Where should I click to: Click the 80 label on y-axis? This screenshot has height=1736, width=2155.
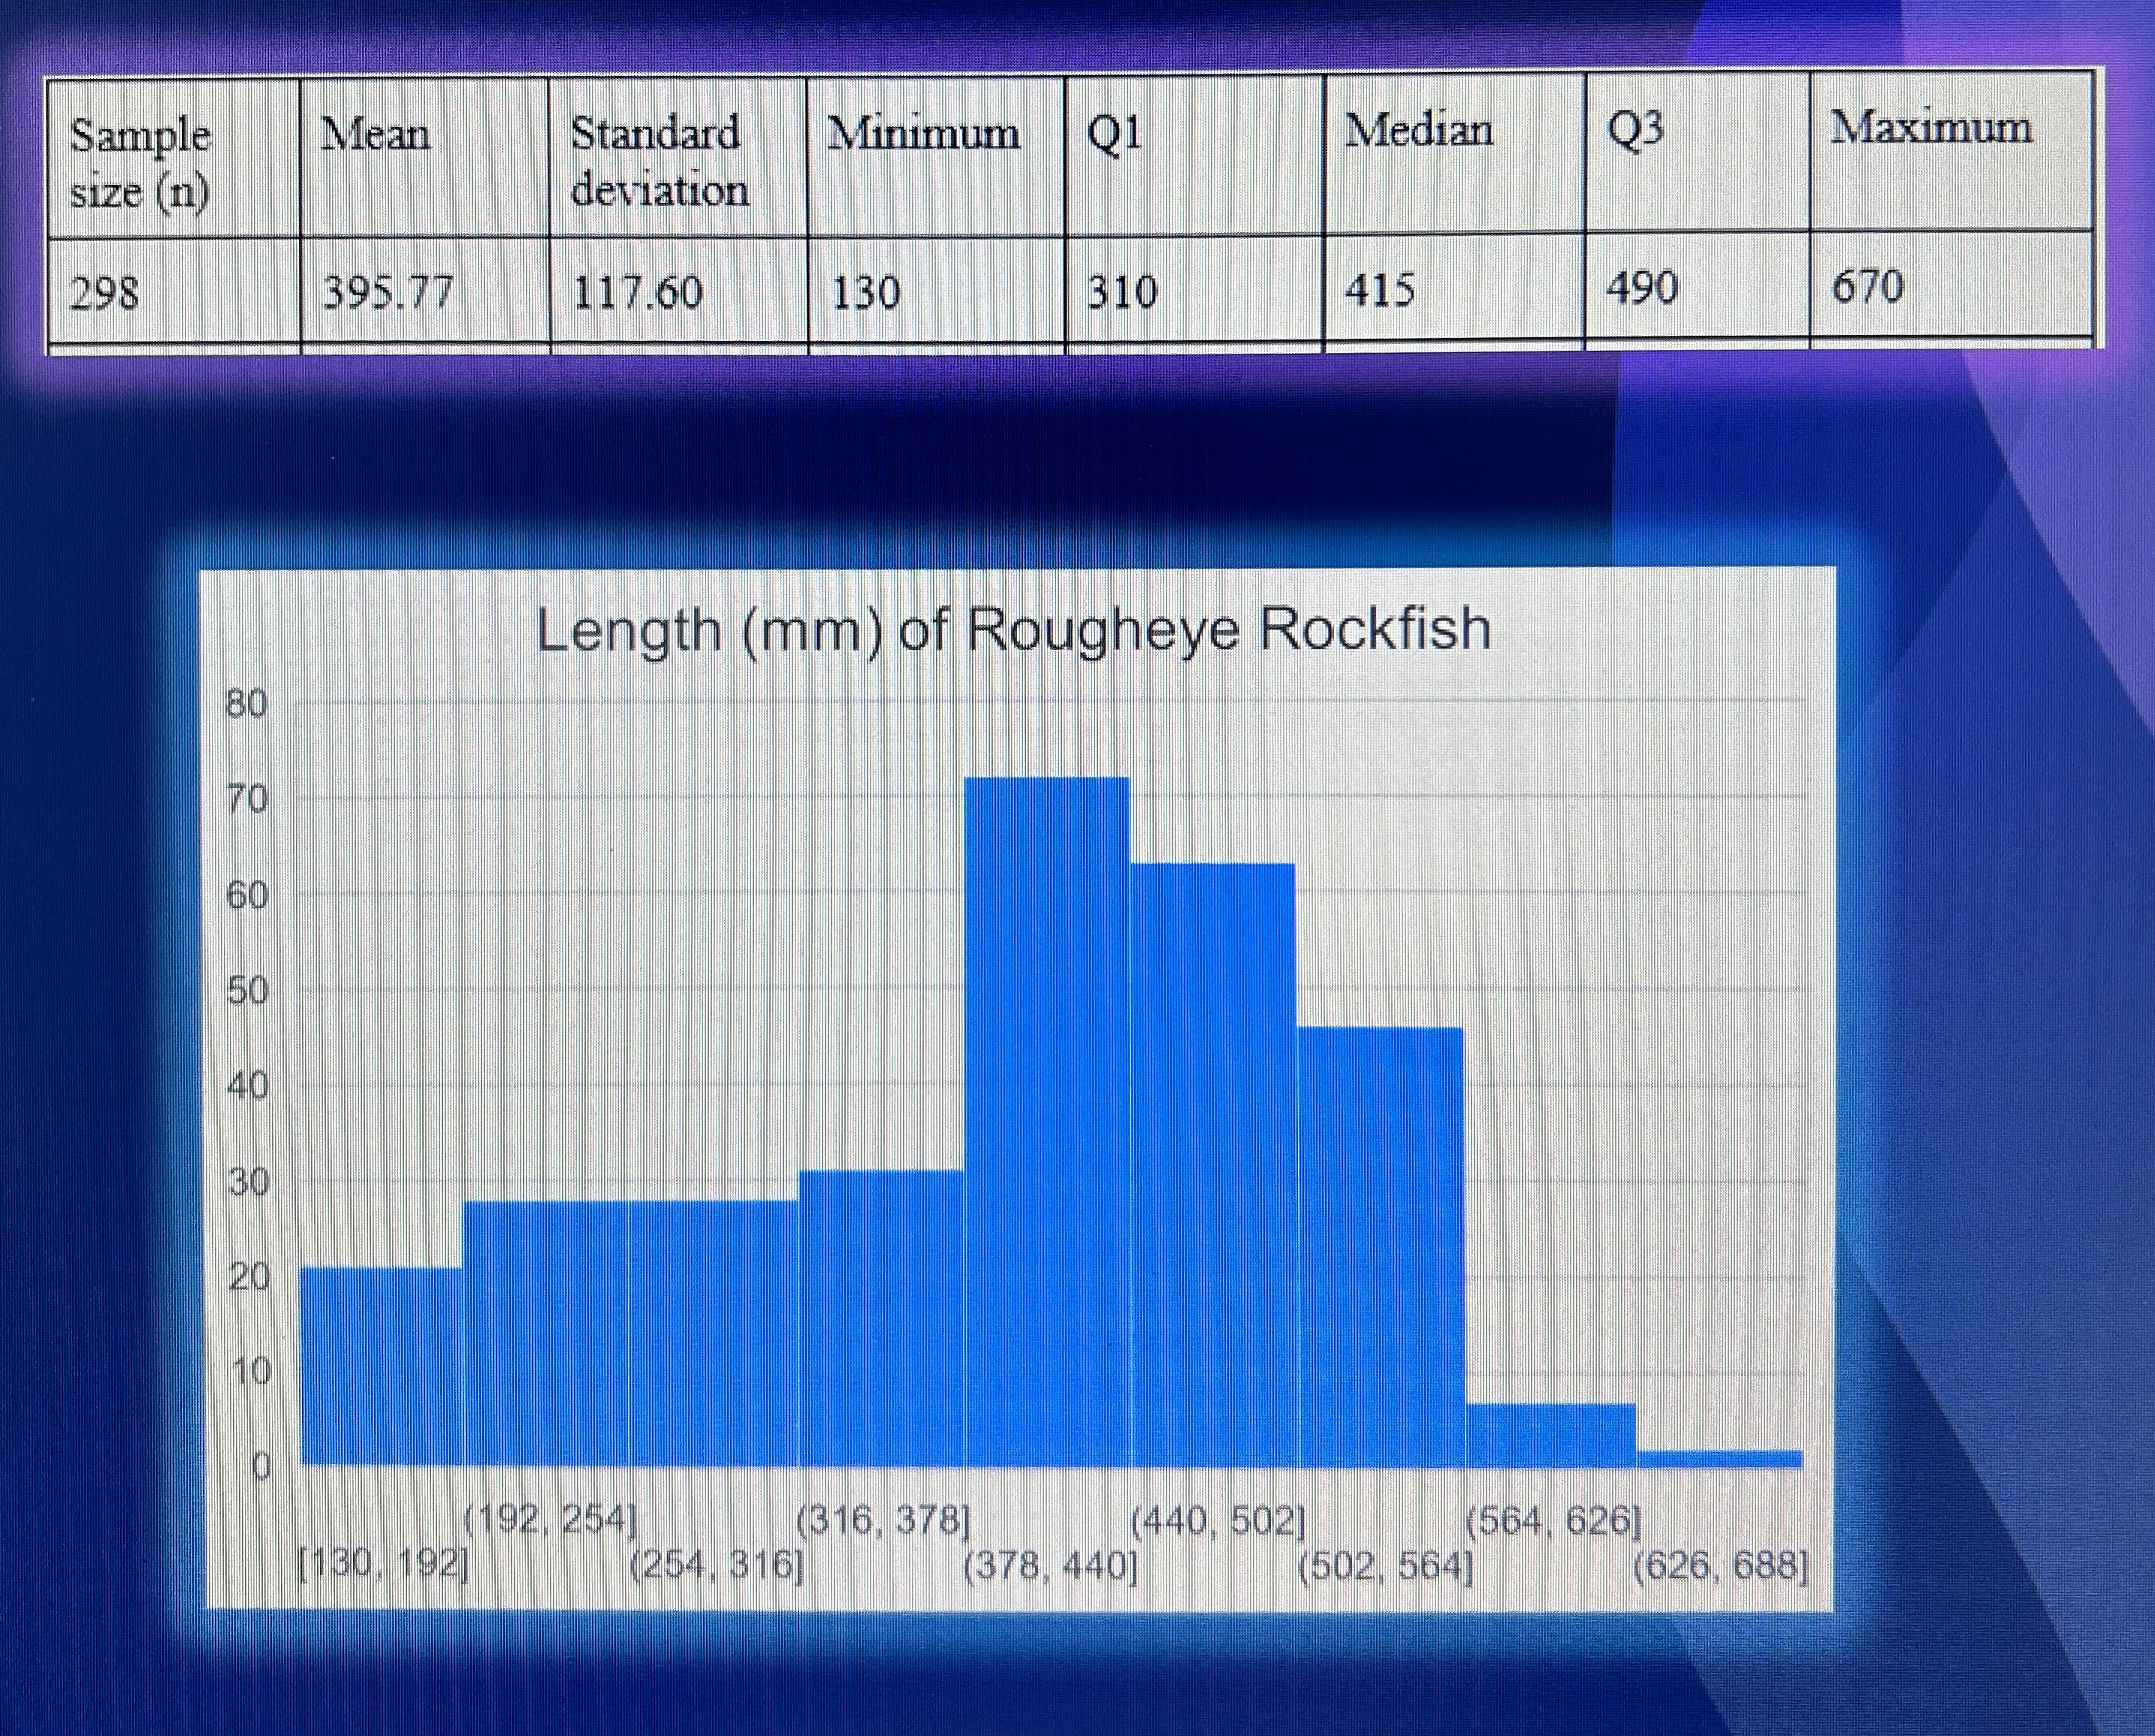pyautogui.click(x=247, y=705)
